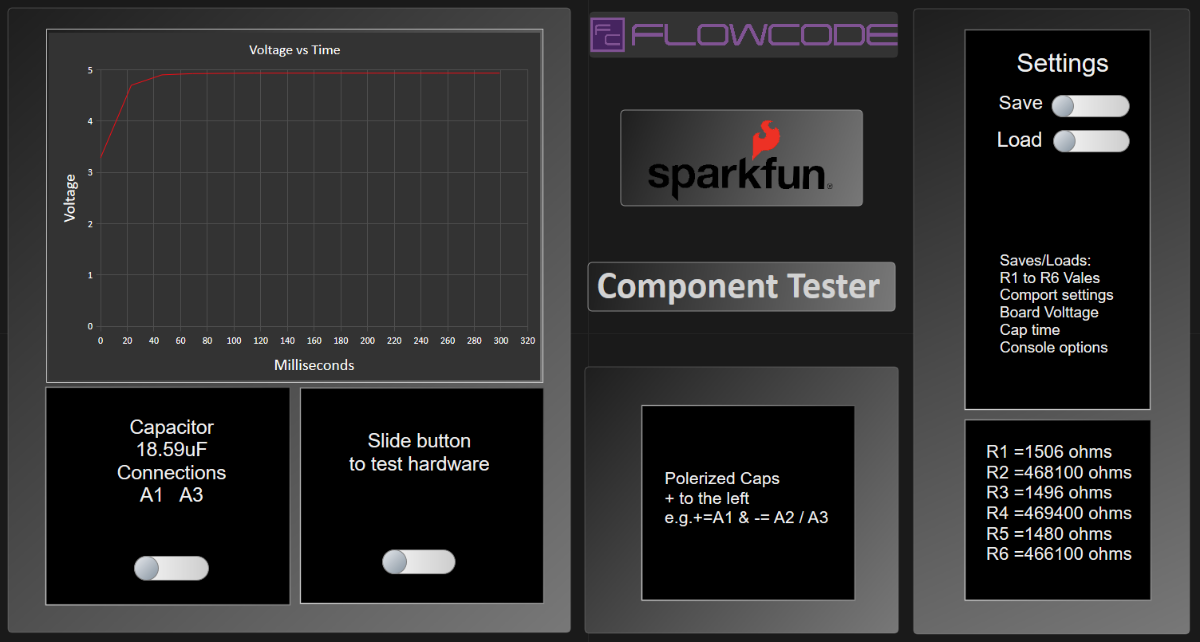Click the Settings heading
The width and height of the screenshot is (1200, 642).
click(1062, 63)
